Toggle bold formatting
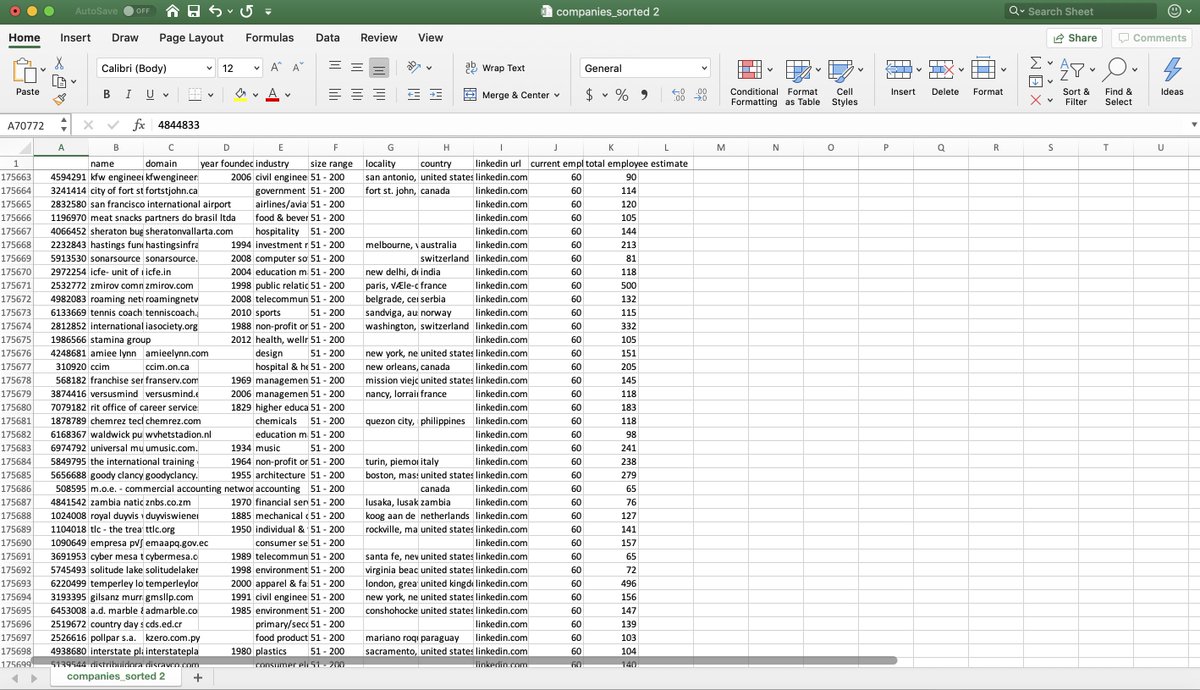The height and width of the screenshot is (690, 1200). click(107, 95)
